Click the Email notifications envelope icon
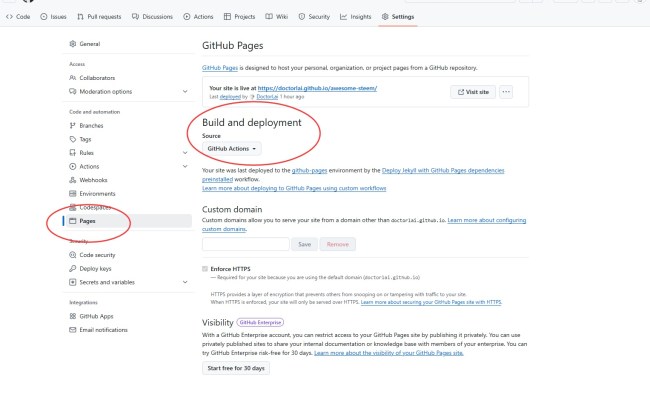Image resolution: width=650 pixels, height=400 pixels. coord(73,330)
